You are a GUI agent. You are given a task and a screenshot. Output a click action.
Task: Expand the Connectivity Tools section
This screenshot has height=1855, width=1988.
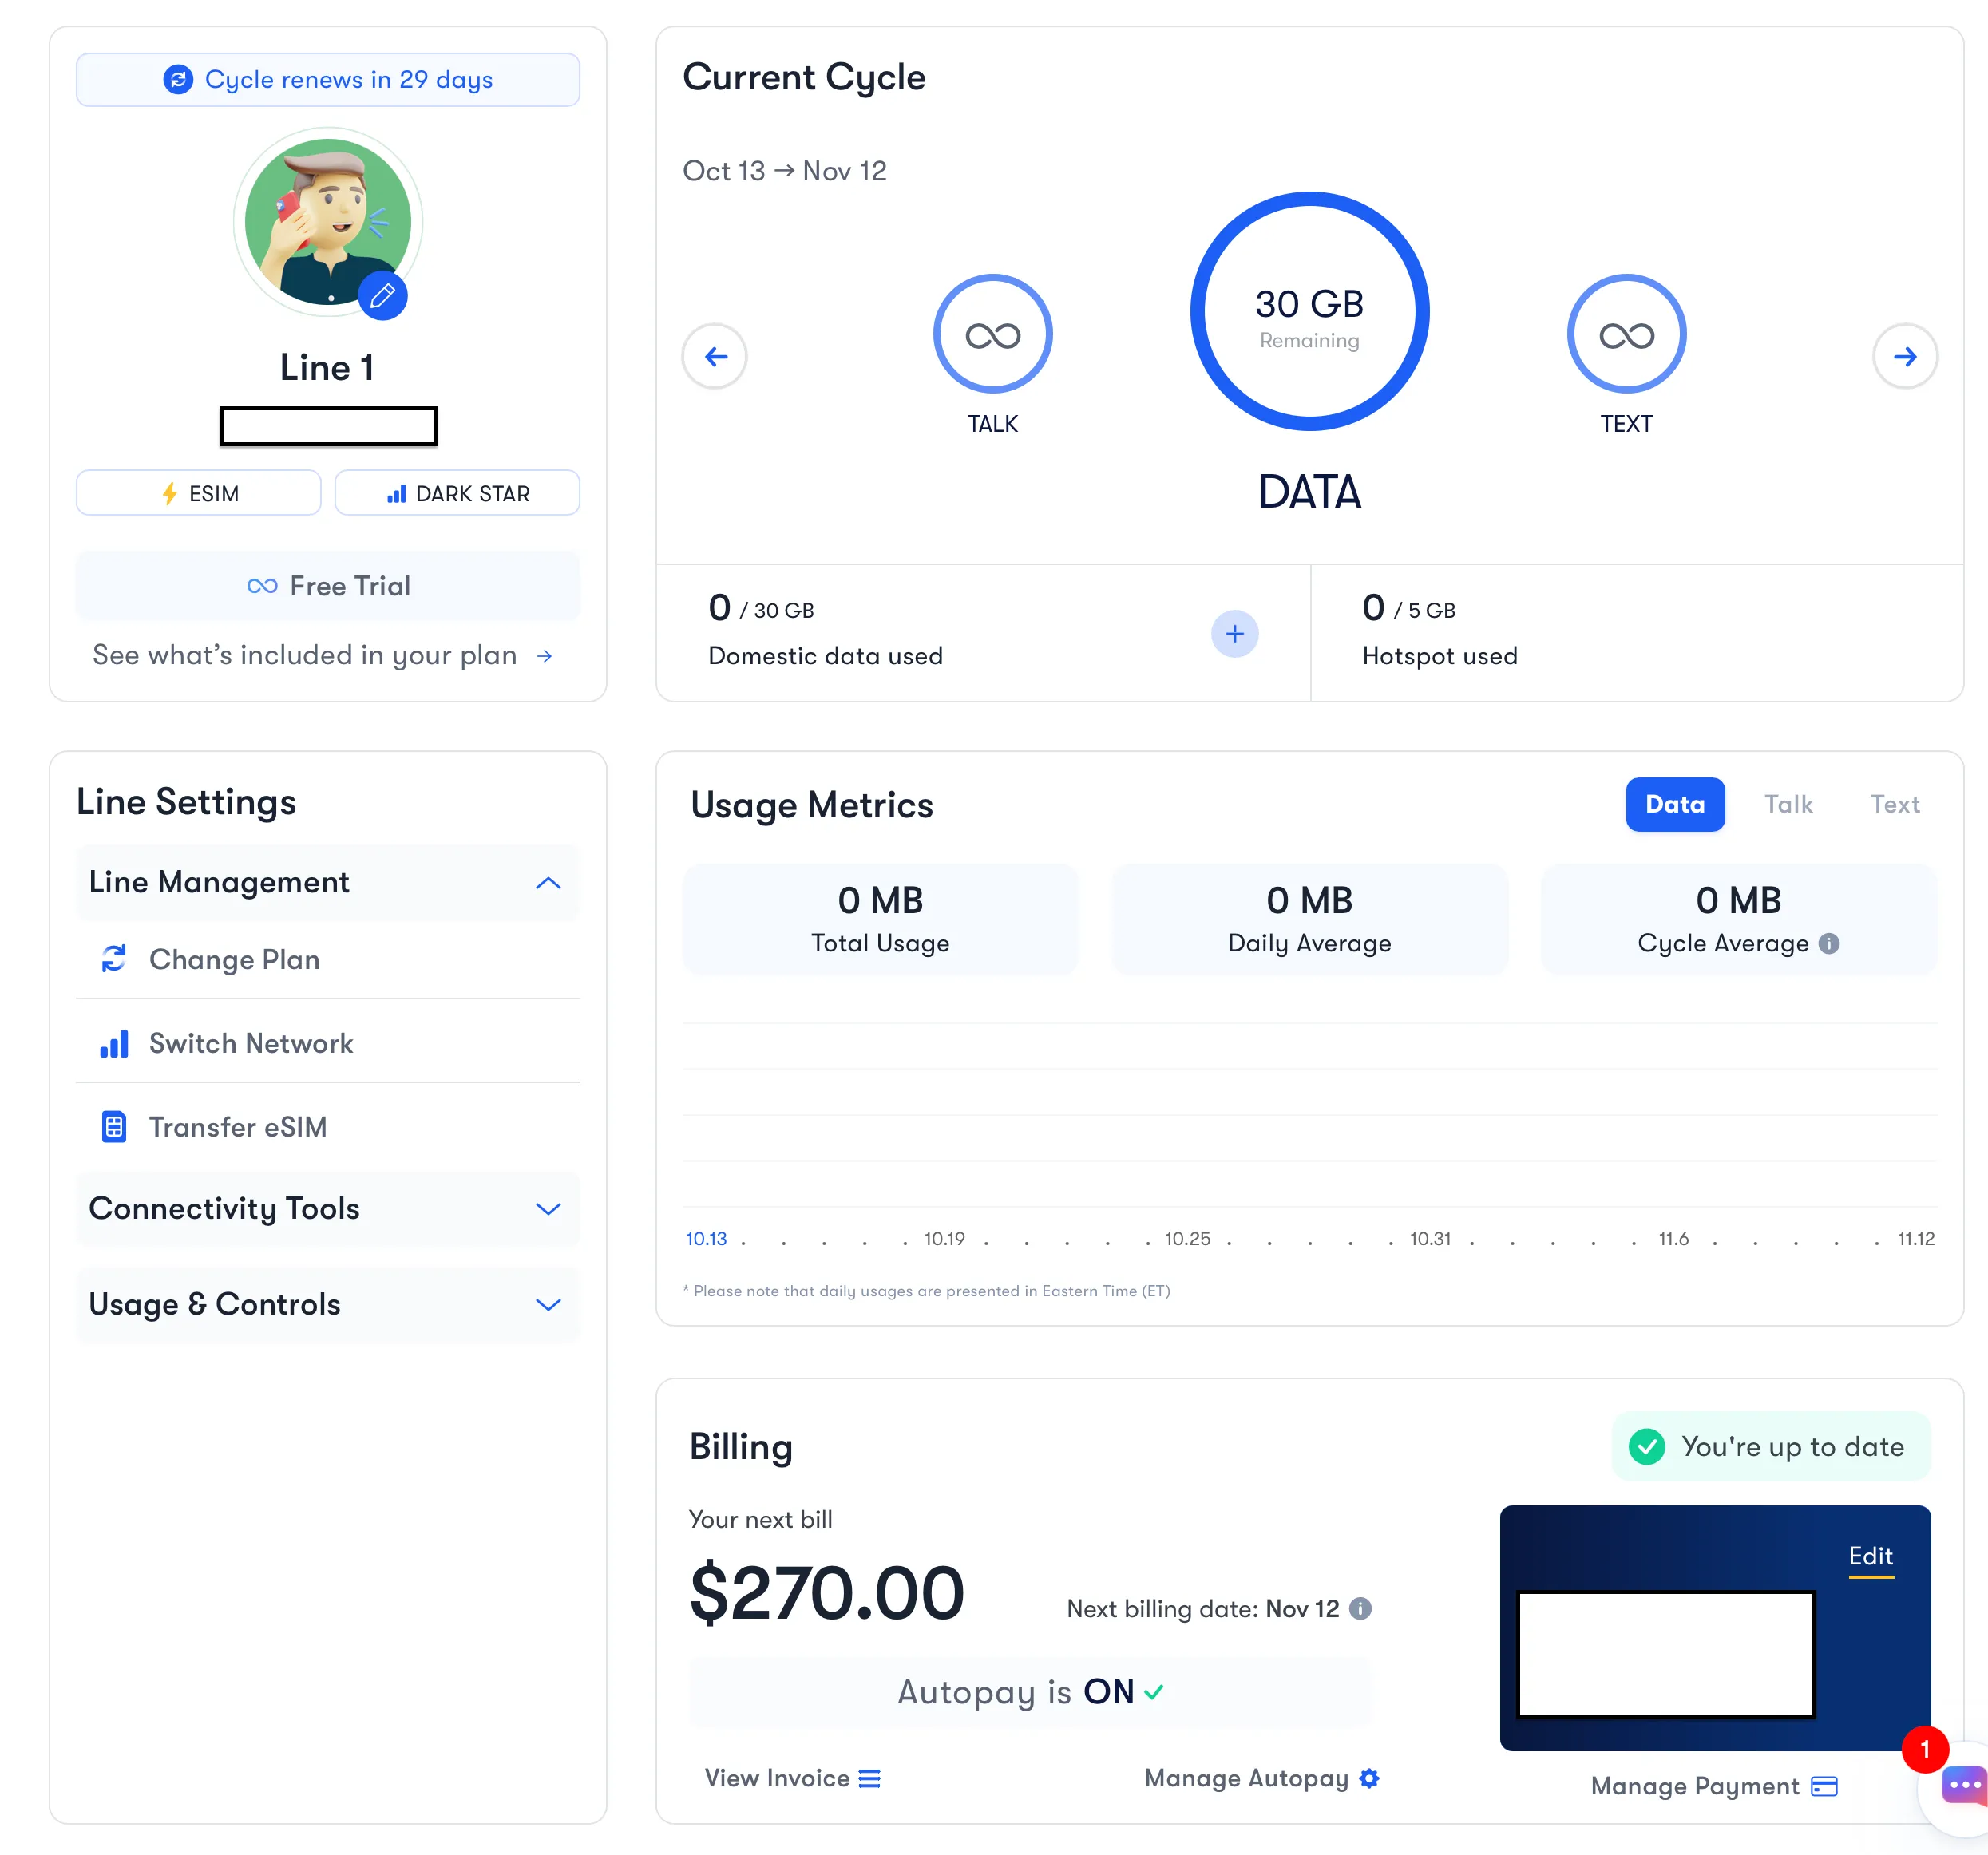pos(548,1208)
